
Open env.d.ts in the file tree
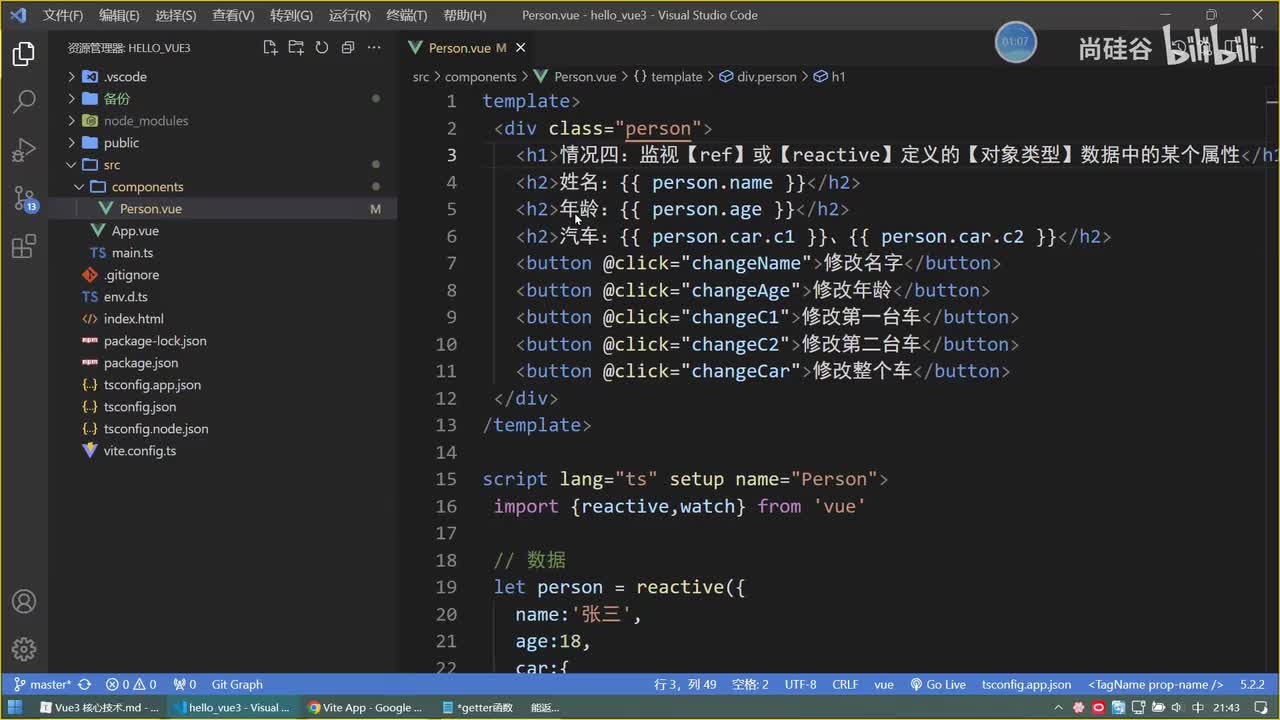tap(125, 297)
